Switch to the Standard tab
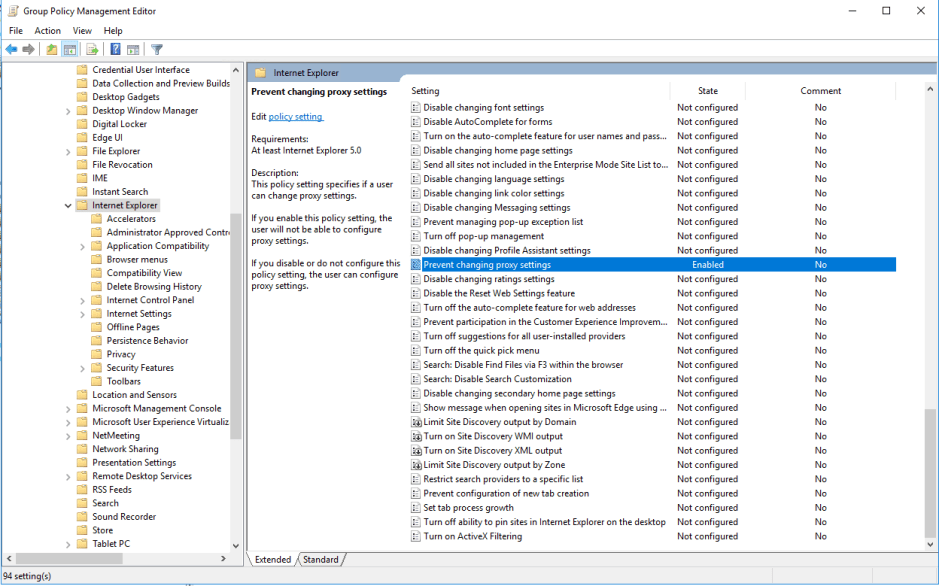 (321, 559)
